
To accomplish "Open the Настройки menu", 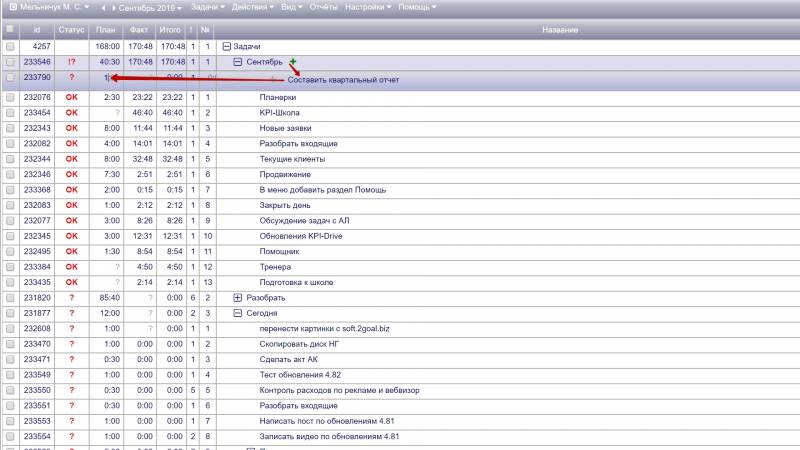I will 368,7.
